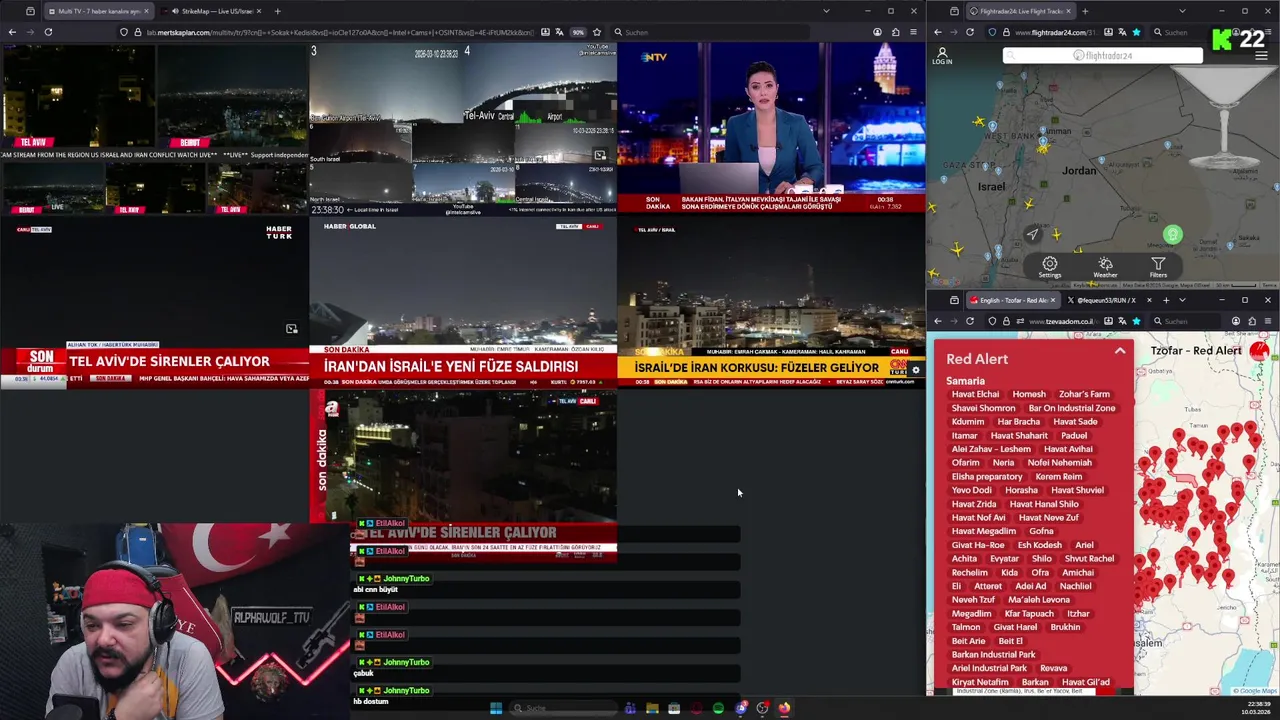Click the taskbar Suche search box
This screenshot has height=720, width=1280.
click(x=563, y=708)
